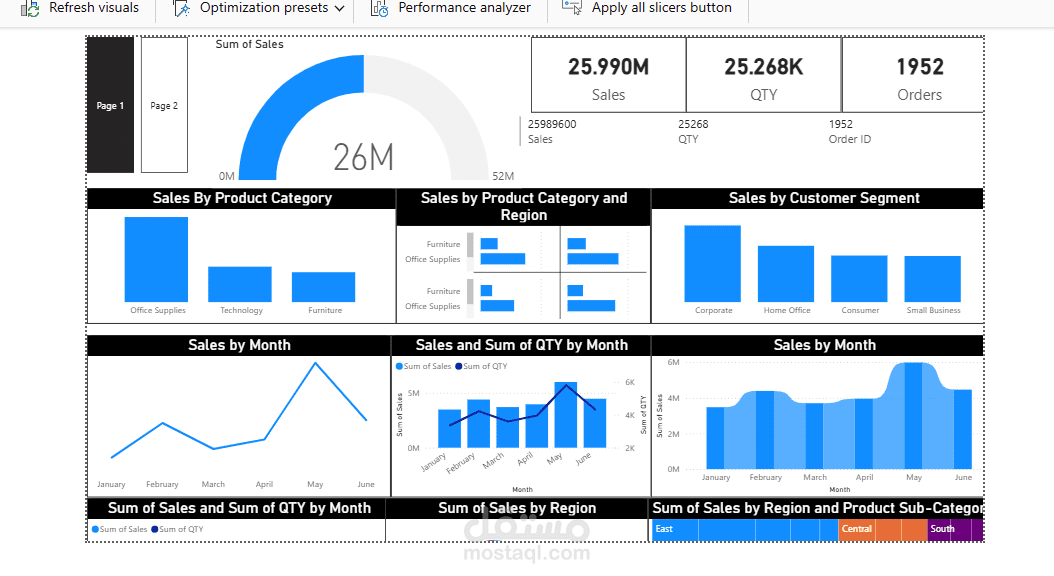The width and height of the screenshot is (1054, 576).
Task: Click Central region block in treemap
Action: click(883, 530)
